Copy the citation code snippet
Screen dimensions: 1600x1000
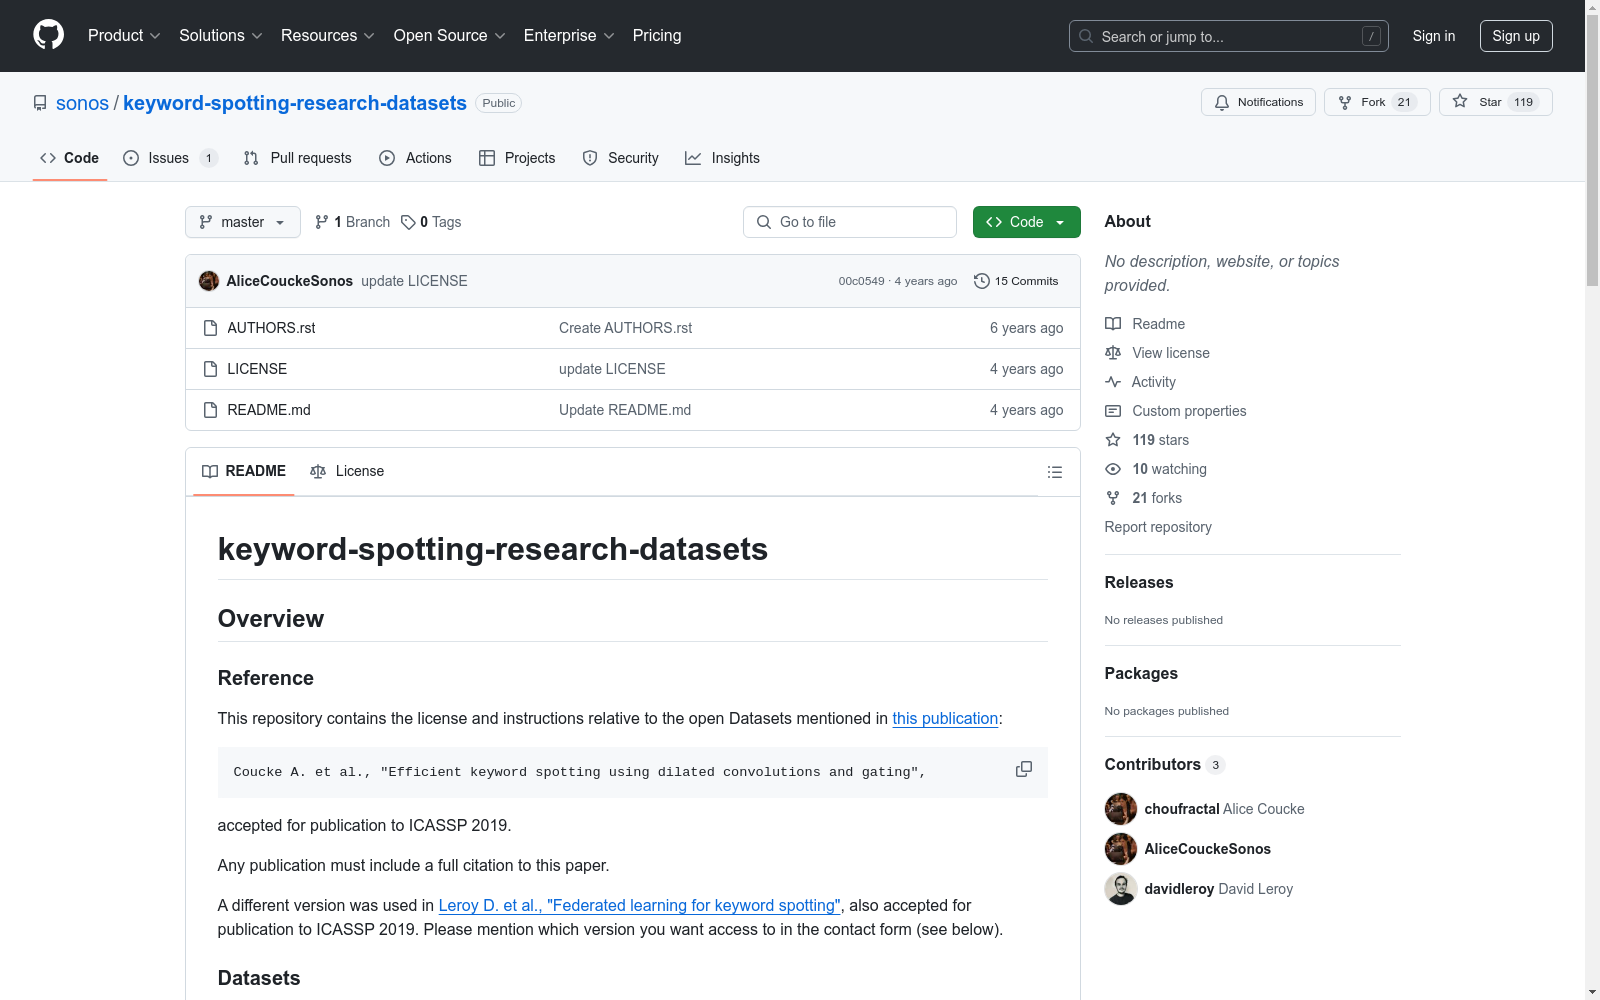coord(1023,769)
